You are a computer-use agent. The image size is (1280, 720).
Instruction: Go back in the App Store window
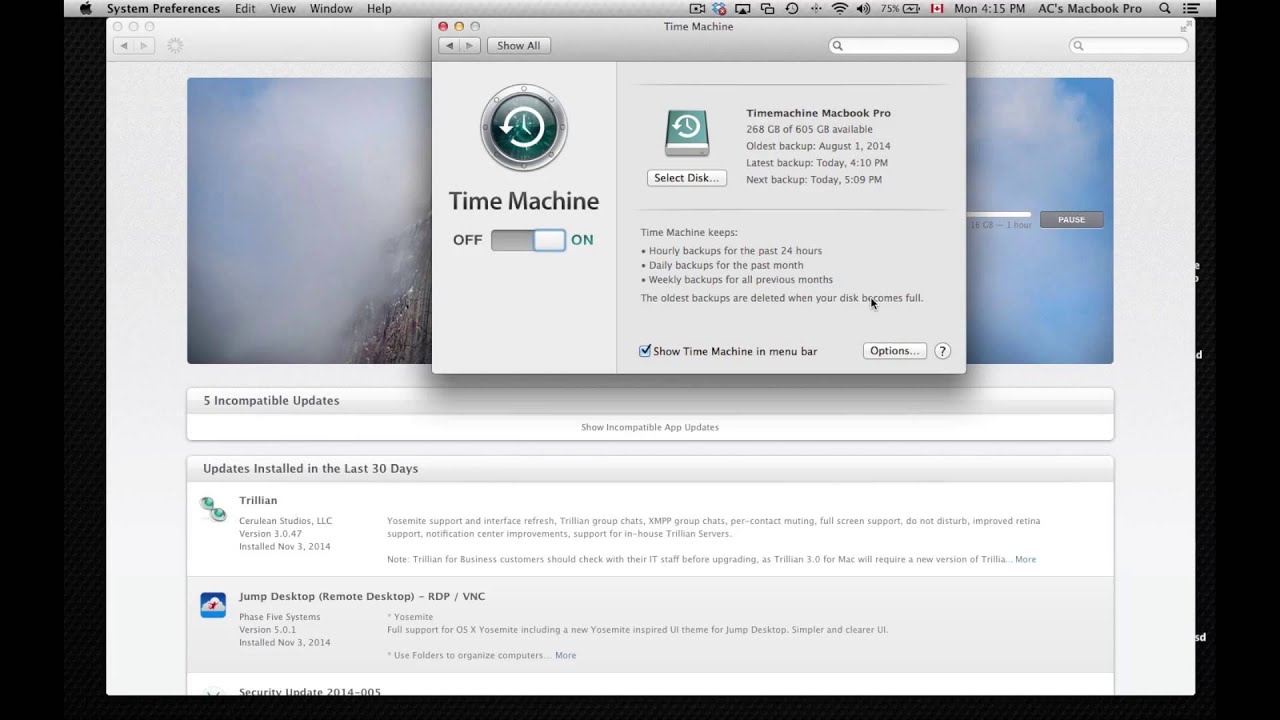coord(124,46)
